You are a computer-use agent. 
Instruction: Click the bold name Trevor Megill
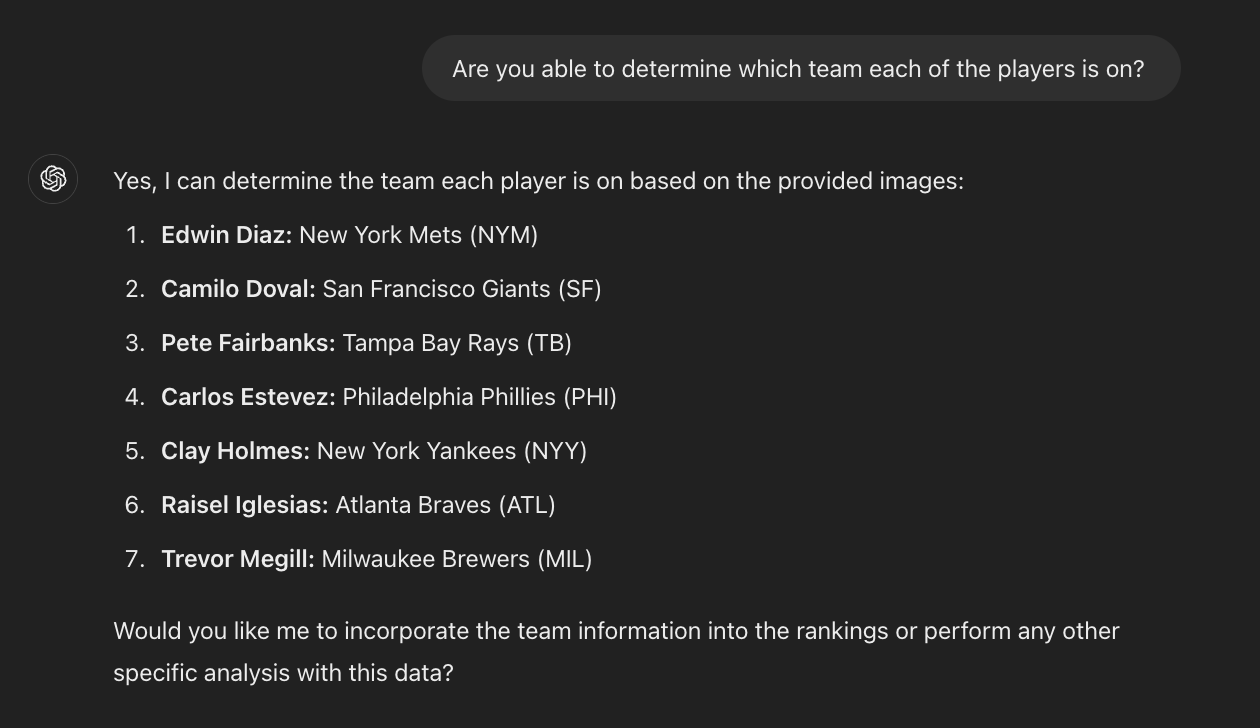238,559
